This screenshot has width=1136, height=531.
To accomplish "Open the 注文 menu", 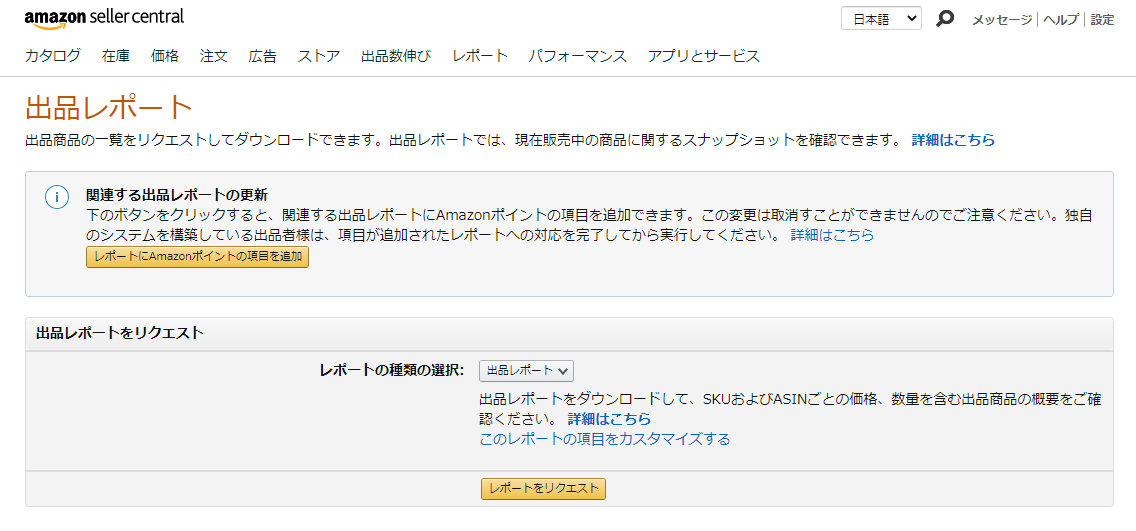I will tap(214, 56).
